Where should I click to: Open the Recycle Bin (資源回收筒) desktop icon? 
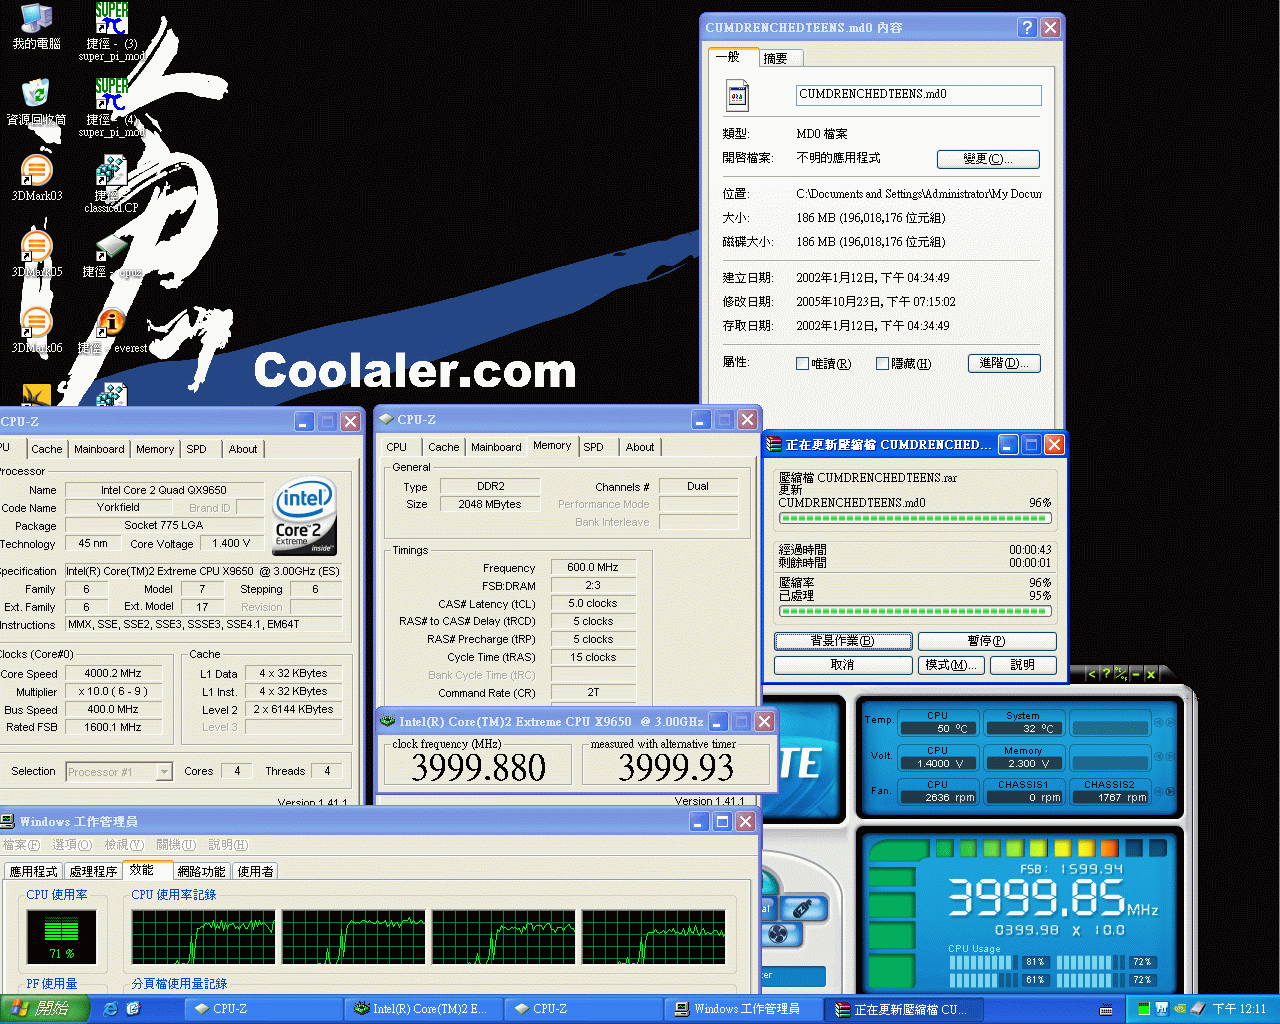(x=36, y=94)
